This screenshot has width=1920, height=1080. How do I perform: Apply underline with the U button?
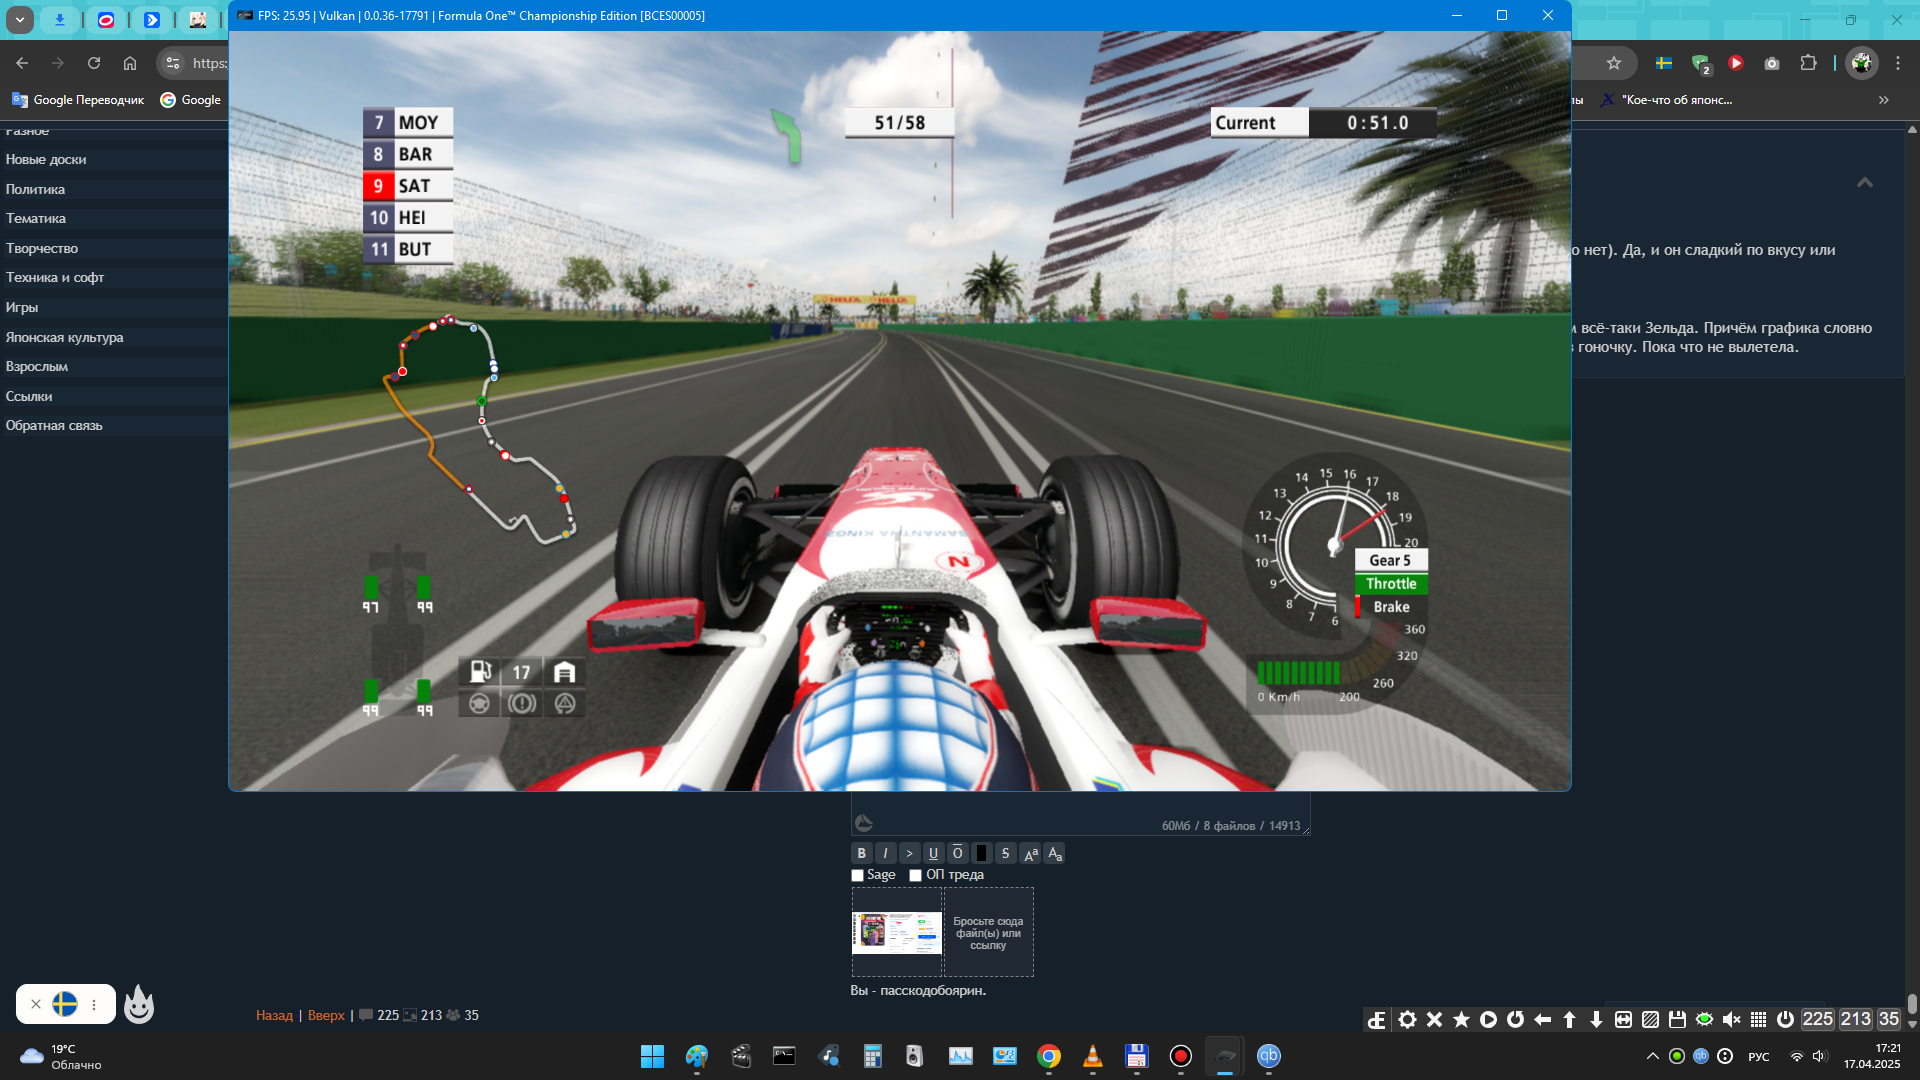(933, 853)
